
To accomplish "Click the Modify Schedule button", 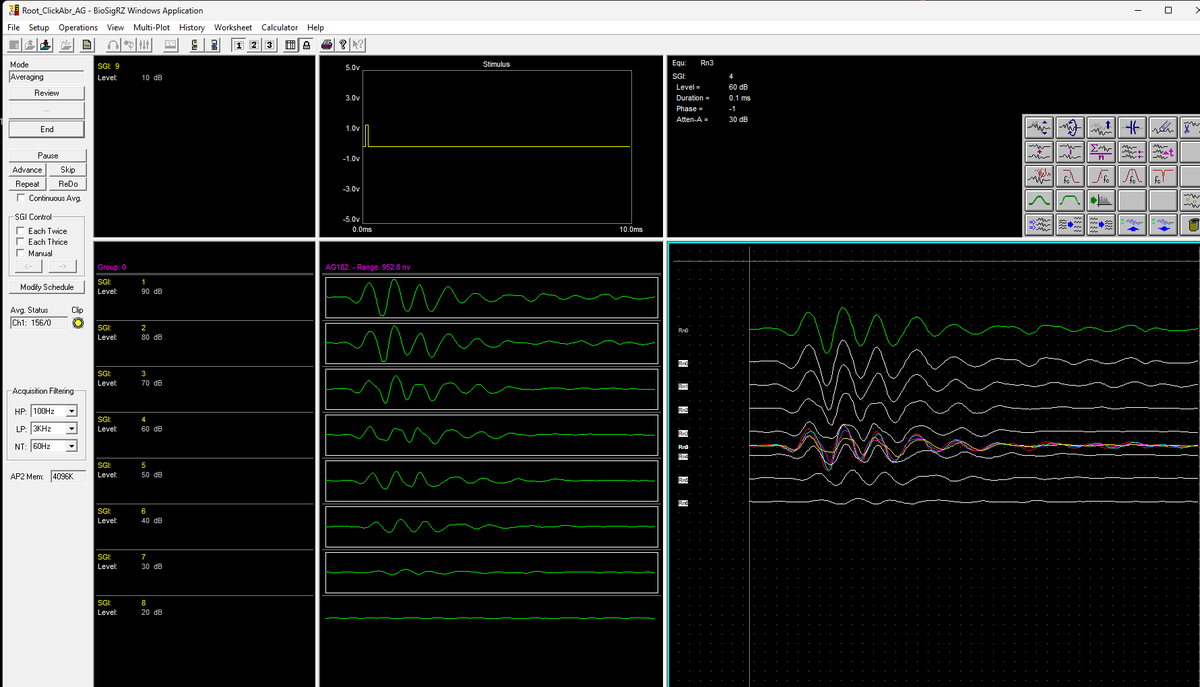I will 47,287.
